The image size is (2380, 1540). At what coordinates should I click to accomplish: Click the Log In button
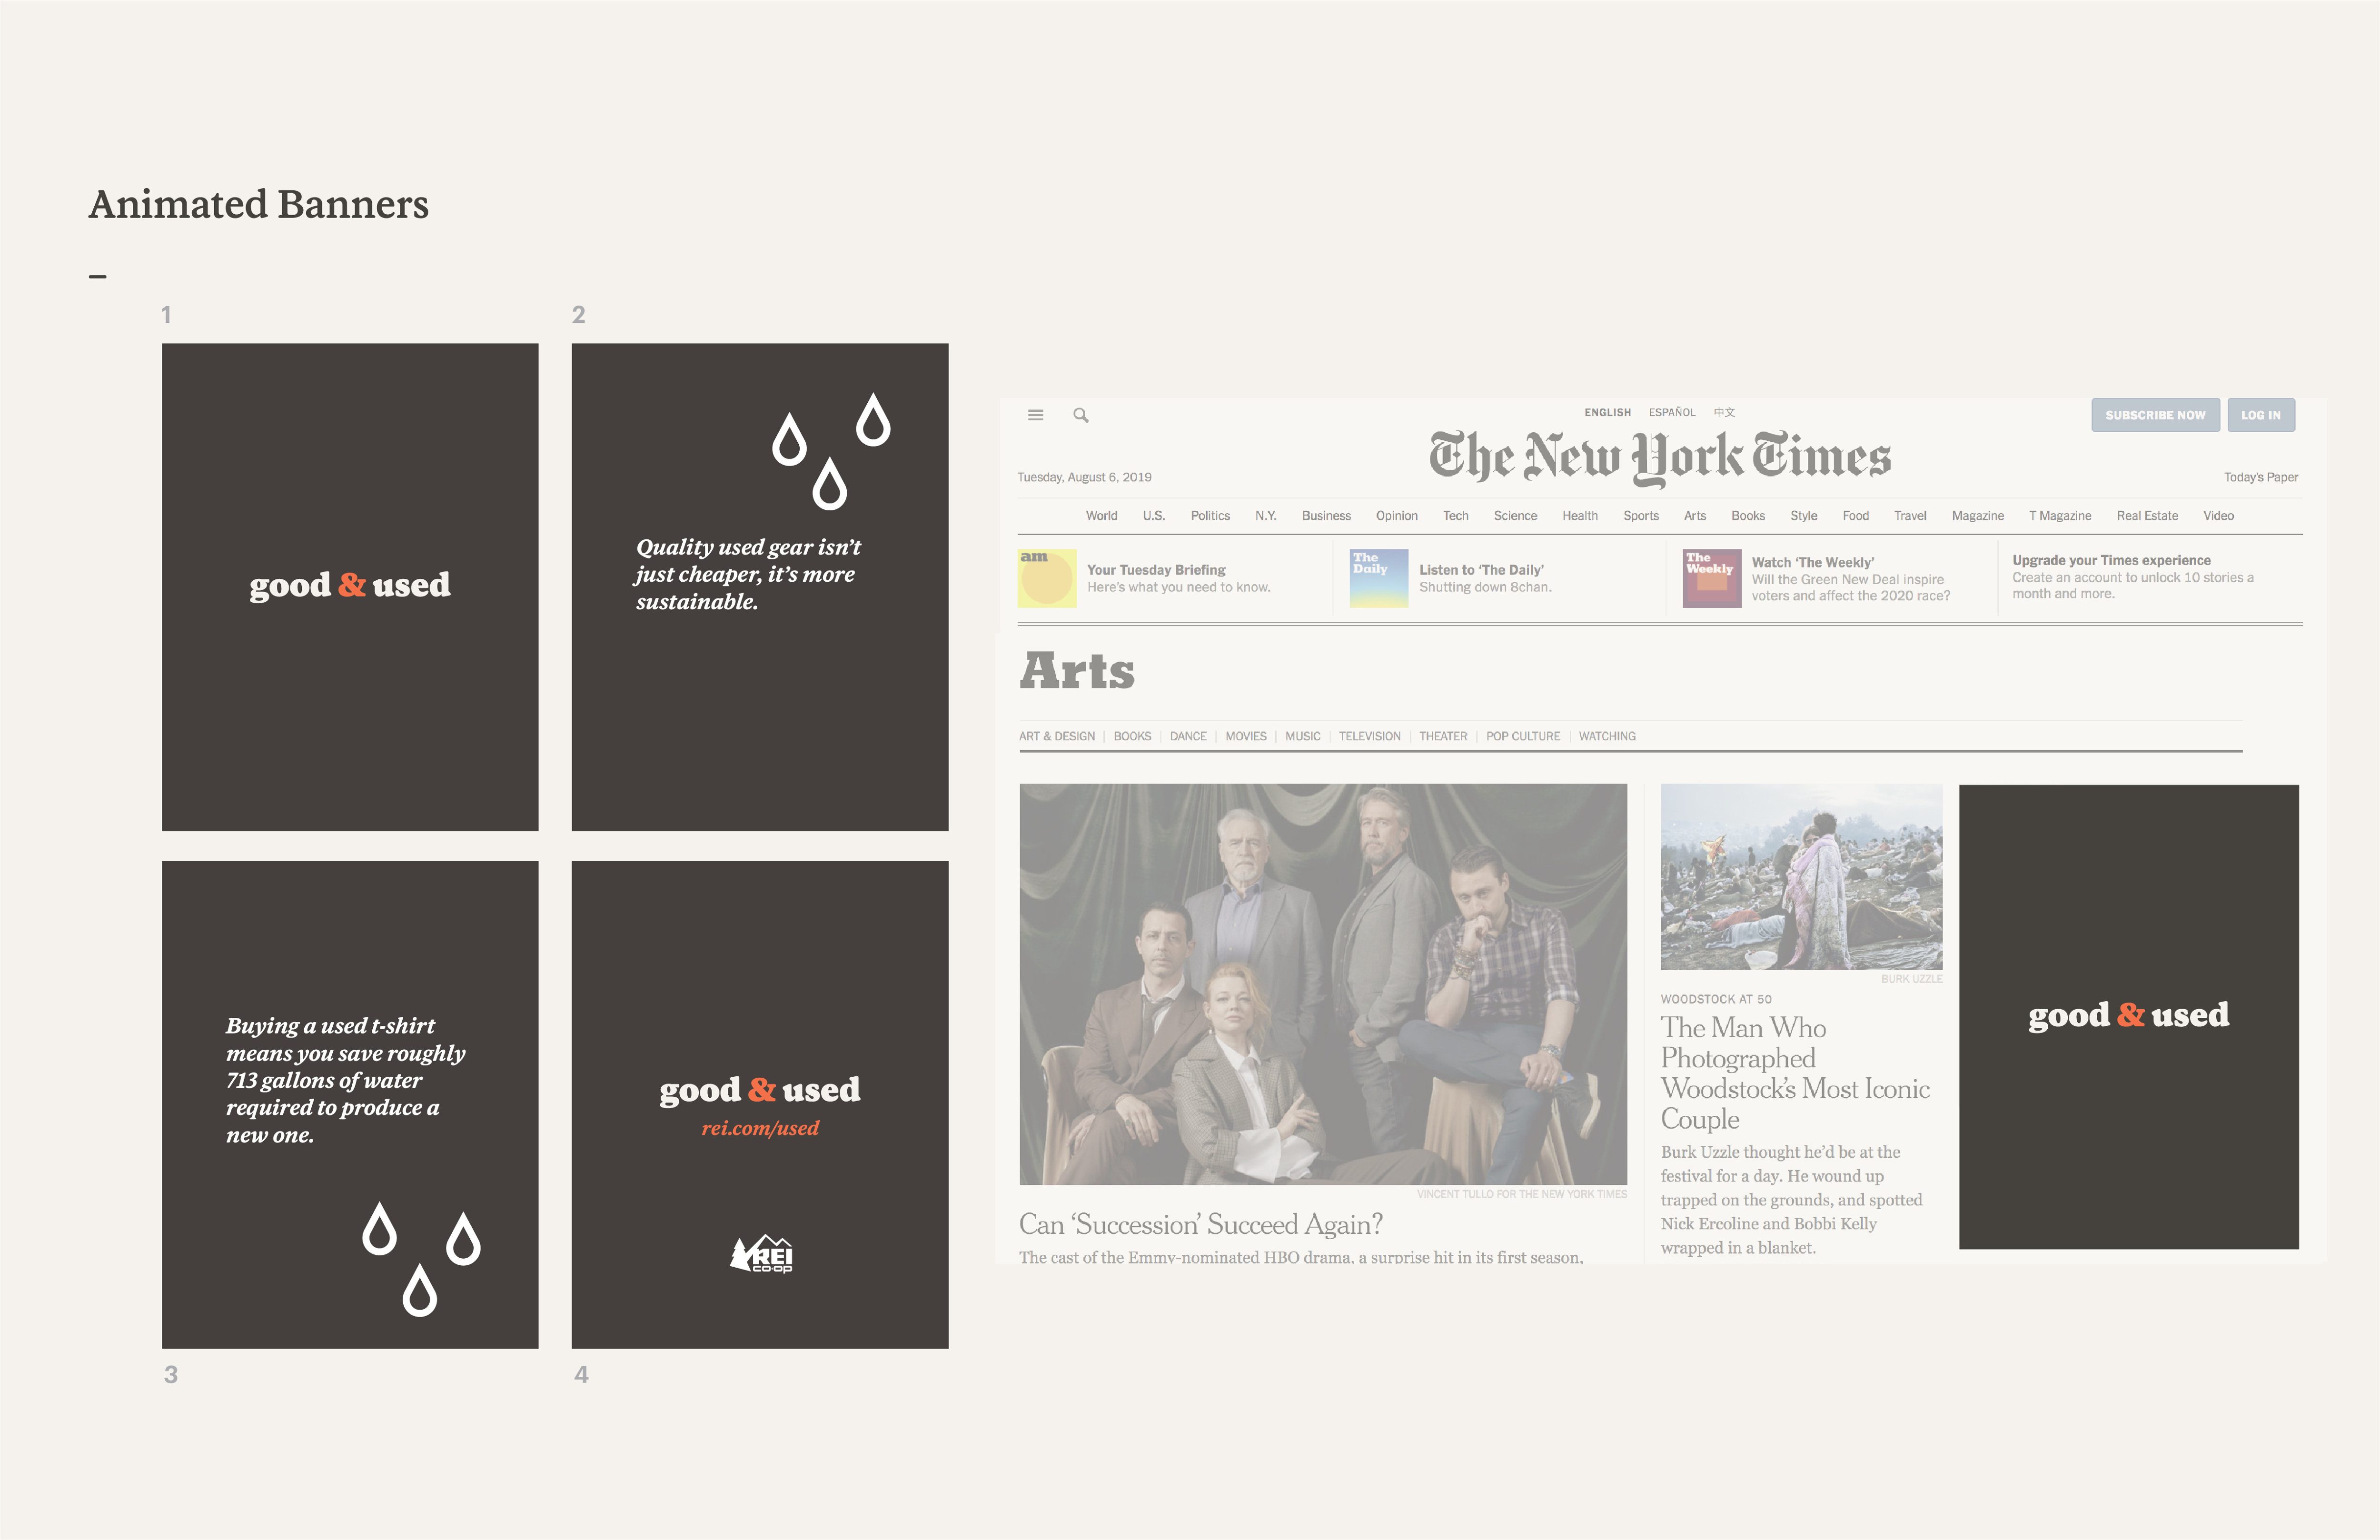click(x=2261, y=415)
